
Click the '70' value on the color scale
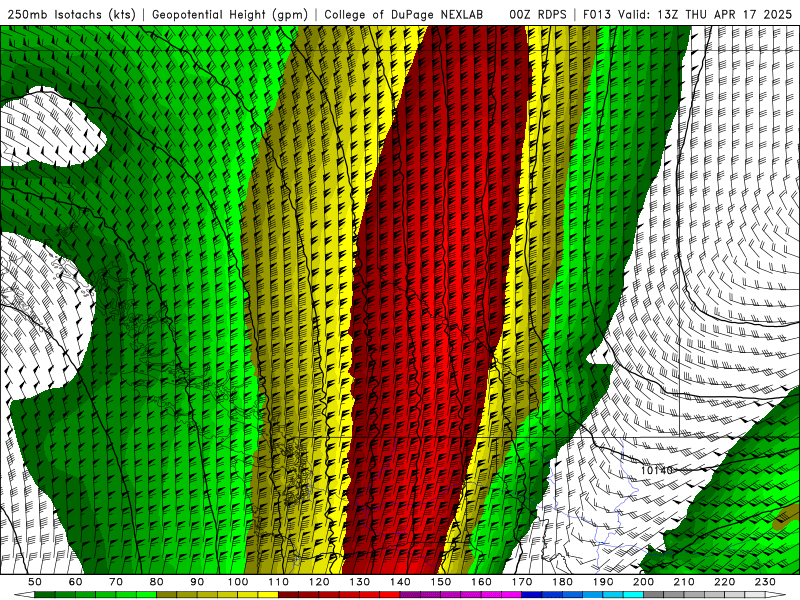point(116,582)
